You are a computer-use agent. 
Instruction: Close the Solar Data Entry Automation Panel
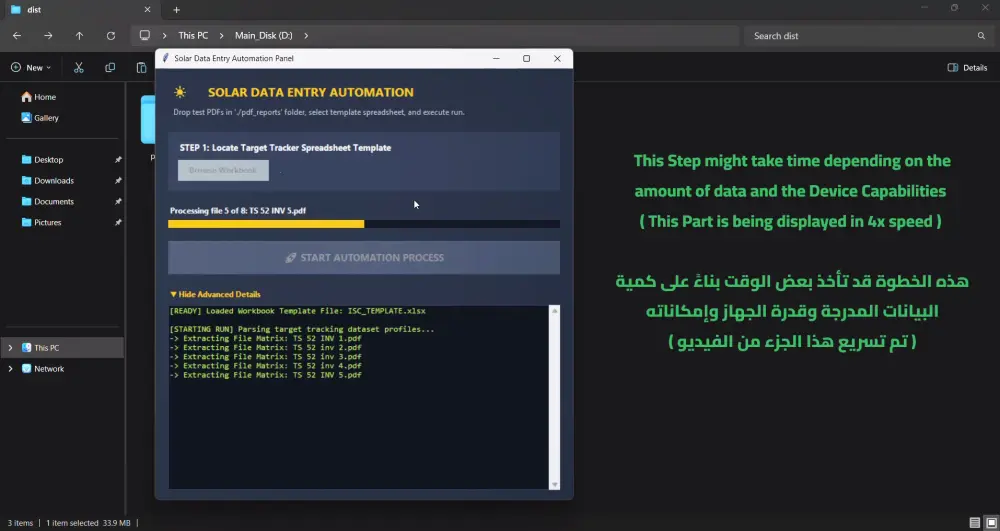(x=557, y=59)
